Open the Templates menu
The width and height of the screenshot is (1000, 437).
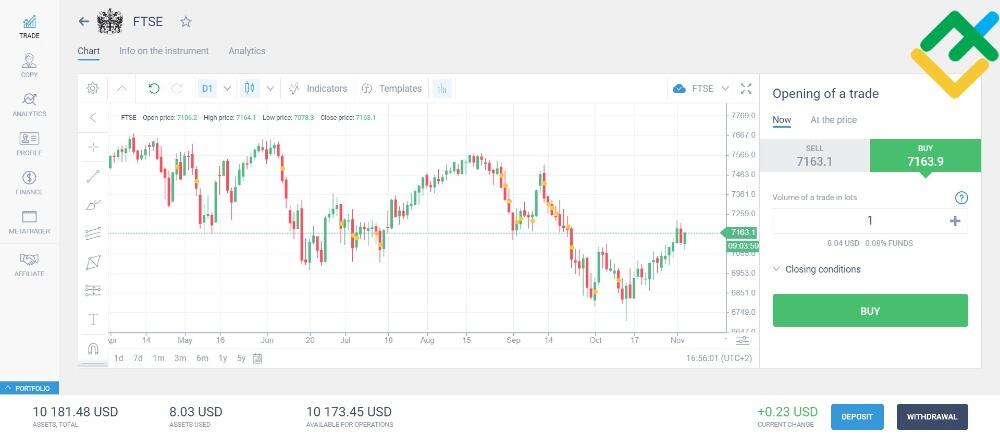(392, 89)
